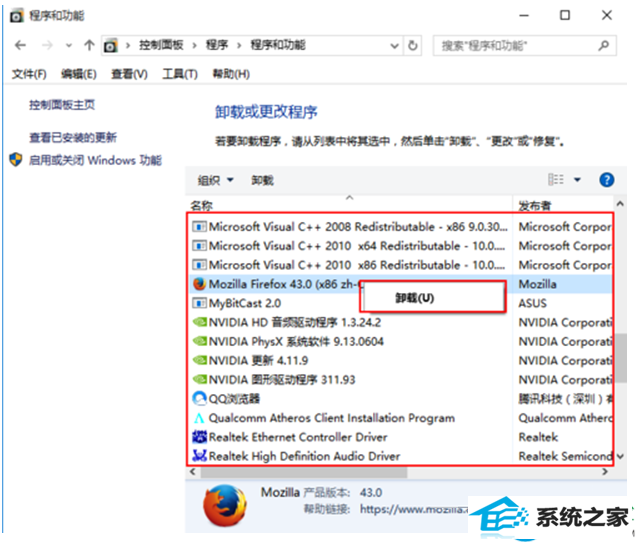This screenshot has width=637, height=544.
Task: Click the NVIDIA PhysX program icon
Action: pos(199,341)
